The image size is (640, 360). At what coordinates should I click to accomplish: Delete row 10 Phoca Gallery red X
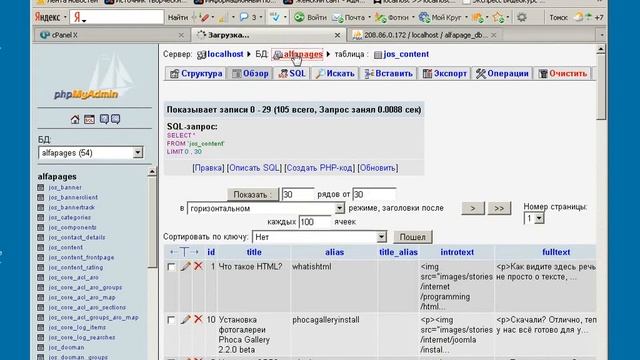point(198,319)
